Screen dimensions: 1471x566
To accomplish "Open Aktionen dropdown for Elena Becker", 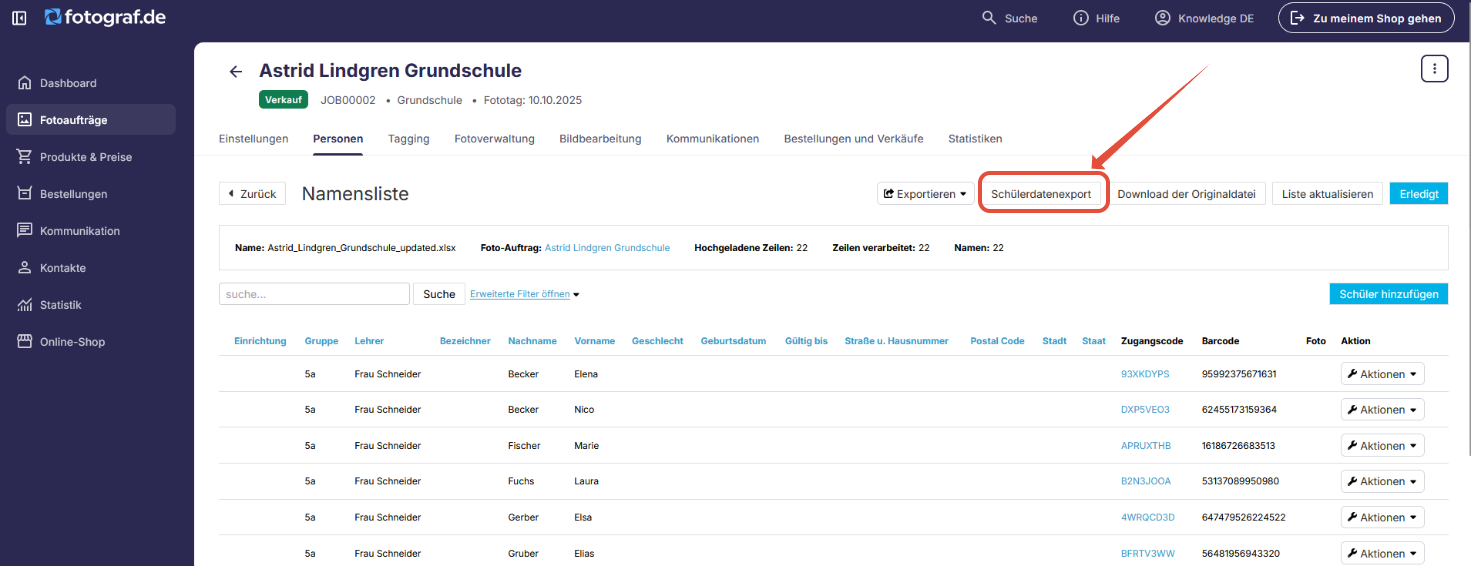I will pyautogui.click(x=1382, y=374).
